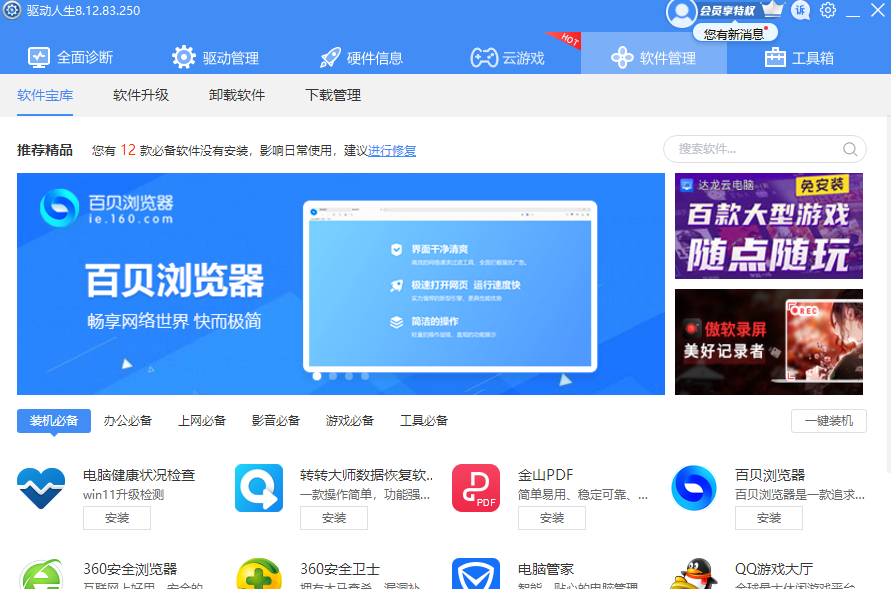The height and width of the screenshot is (589, 891).
Task: Click the 一键装机 button
Action: click(x=828, y=421)
